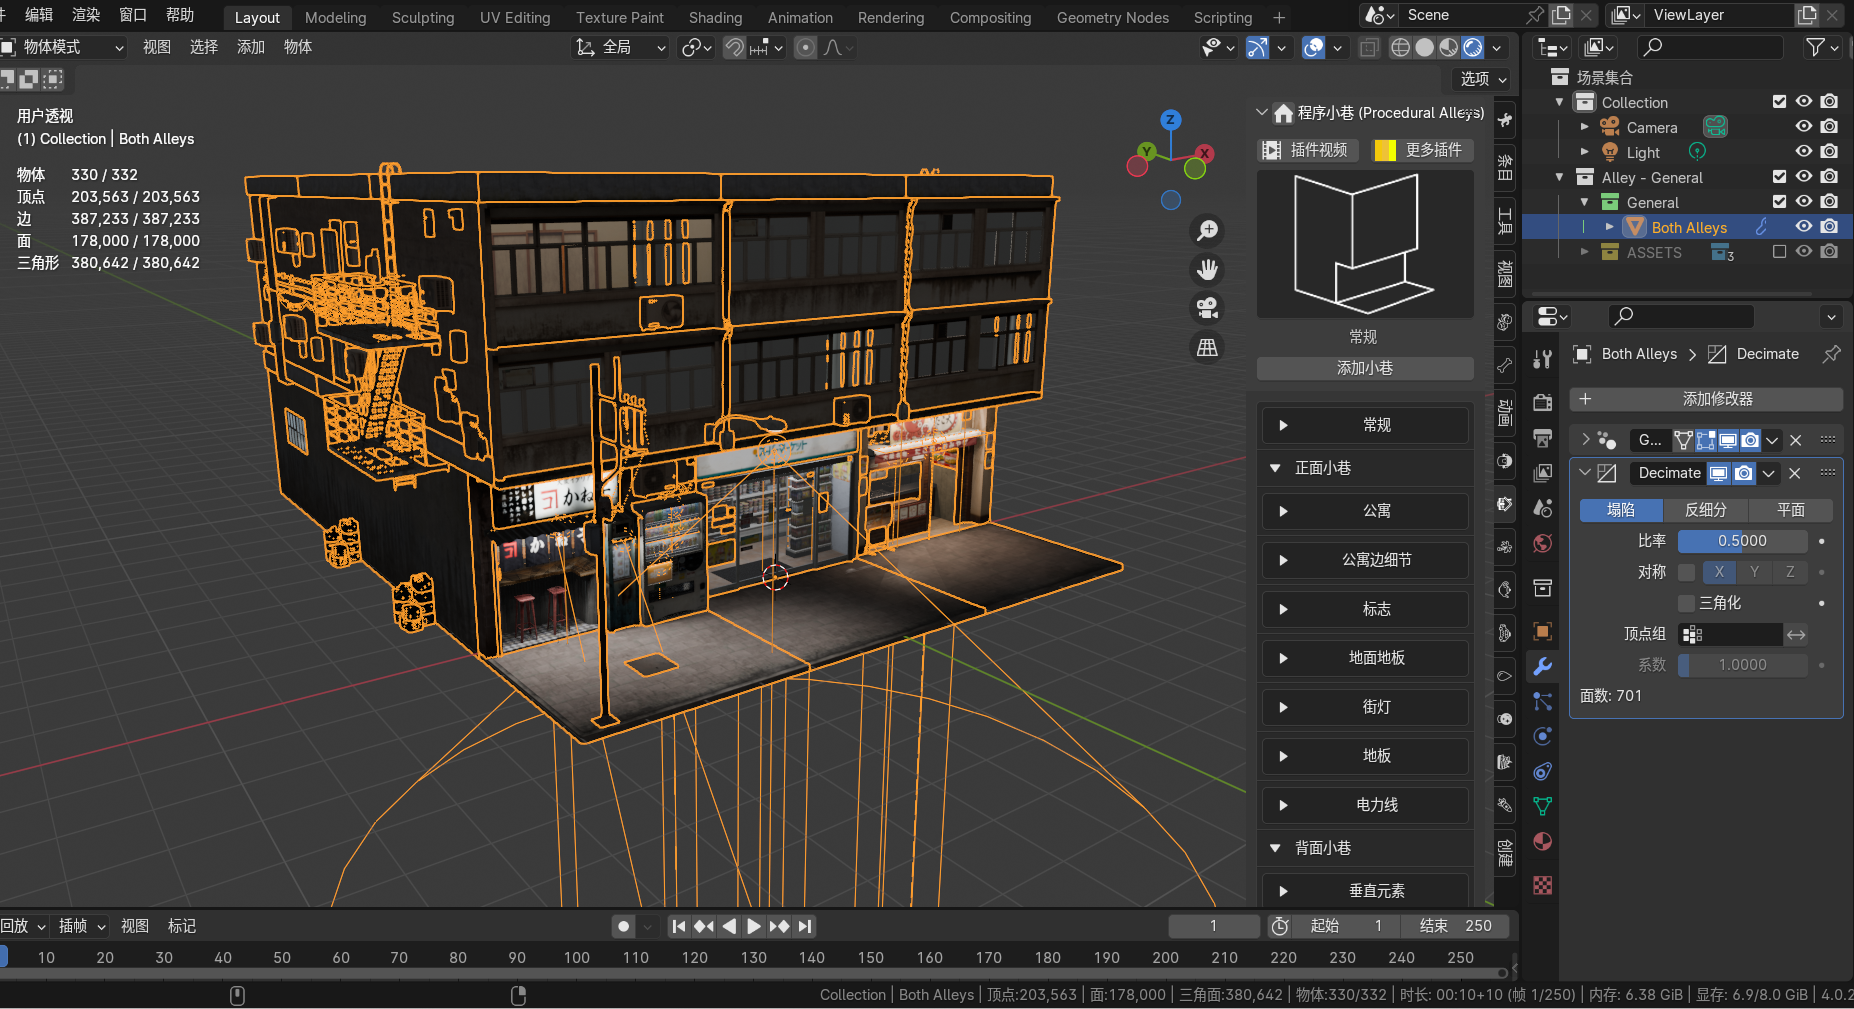Open the Object properties tab
1854x1009 pixels.
[1543, 631]
